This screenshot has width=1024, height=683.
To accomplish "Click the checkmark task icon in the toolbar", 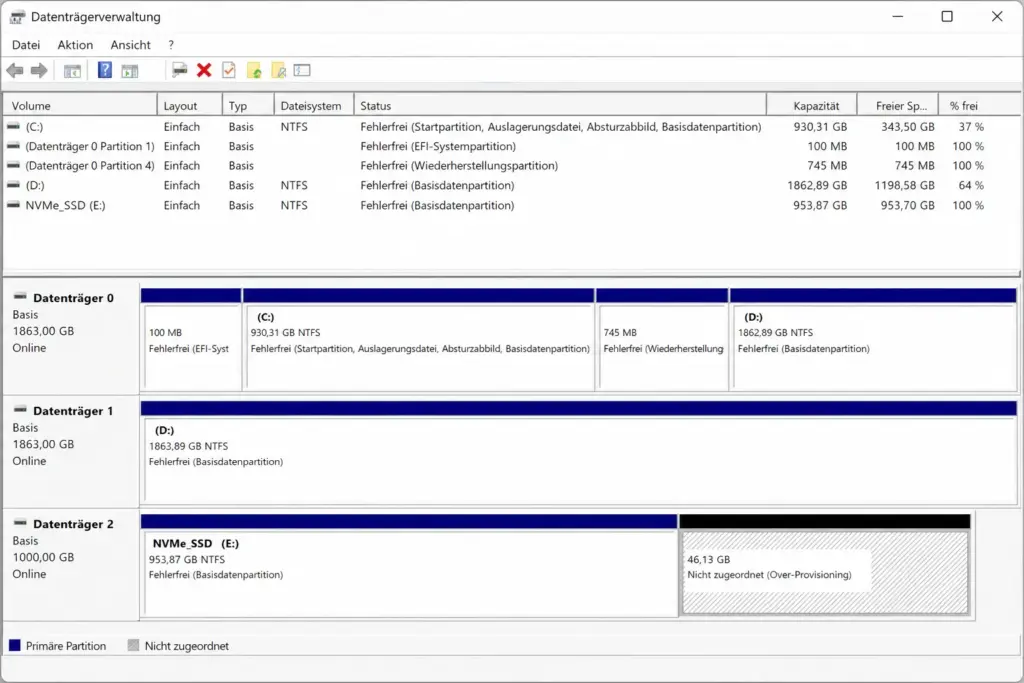I will click(228, 70).
